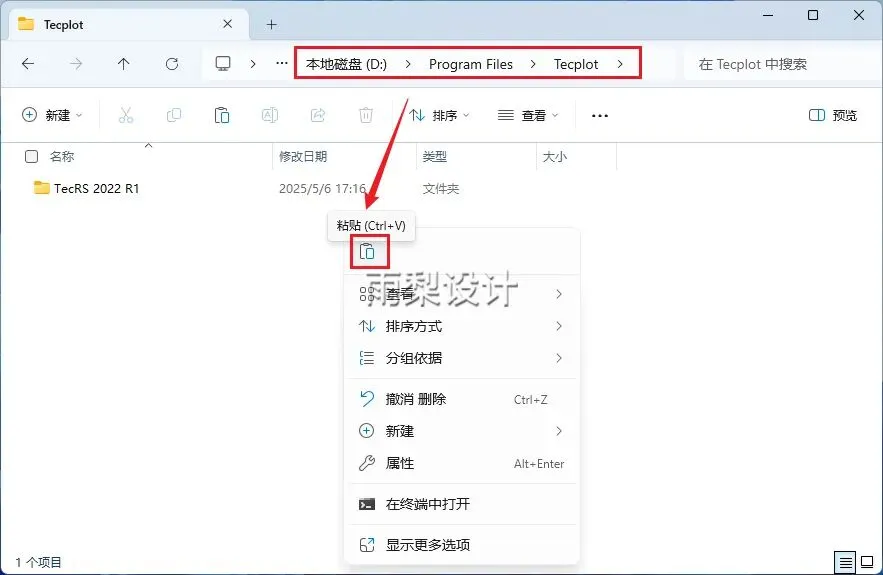
Task: Expand chevron after 本地磁盘 (D:)
Action: coord(408,64)
